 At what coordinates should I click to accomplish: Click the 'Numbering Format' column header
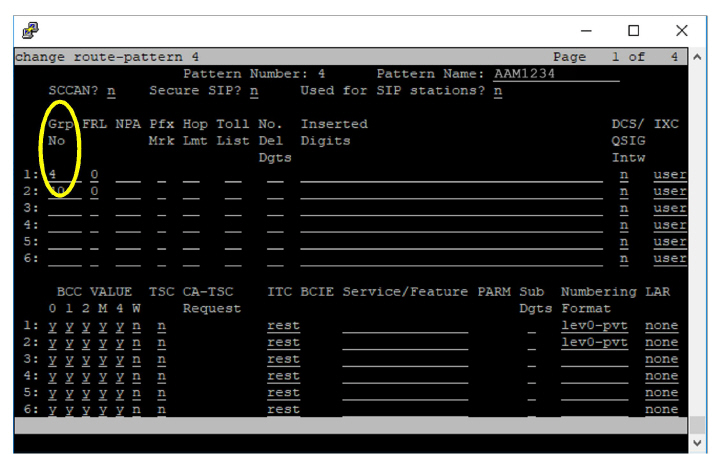coord(599,300)
